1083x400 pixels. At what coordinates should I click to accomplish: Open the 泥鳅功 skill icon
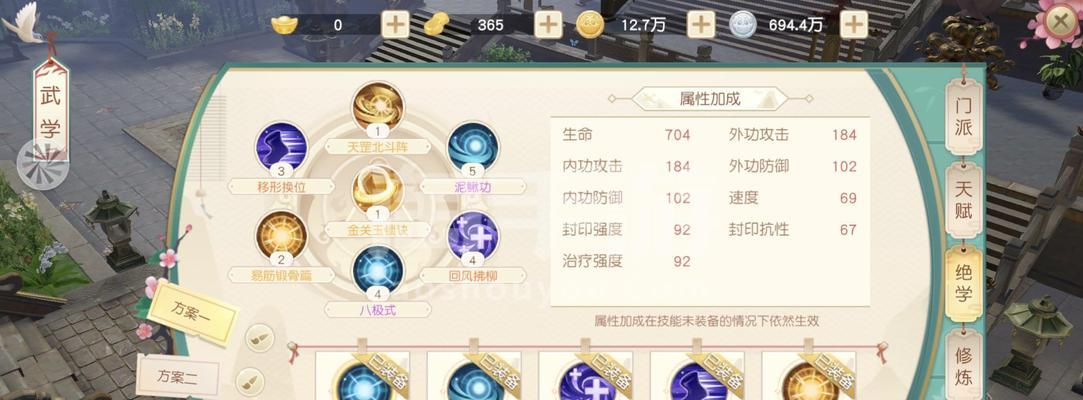472,146
